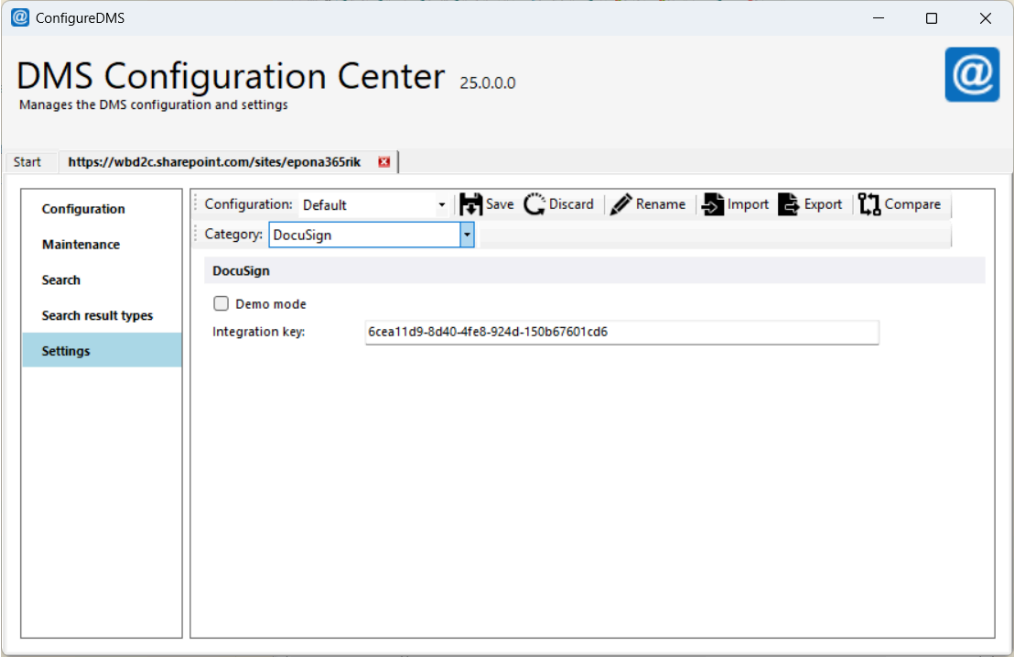Click the DocuSign section header
Screen dimensions: 1014x658
tap(594, 270)
